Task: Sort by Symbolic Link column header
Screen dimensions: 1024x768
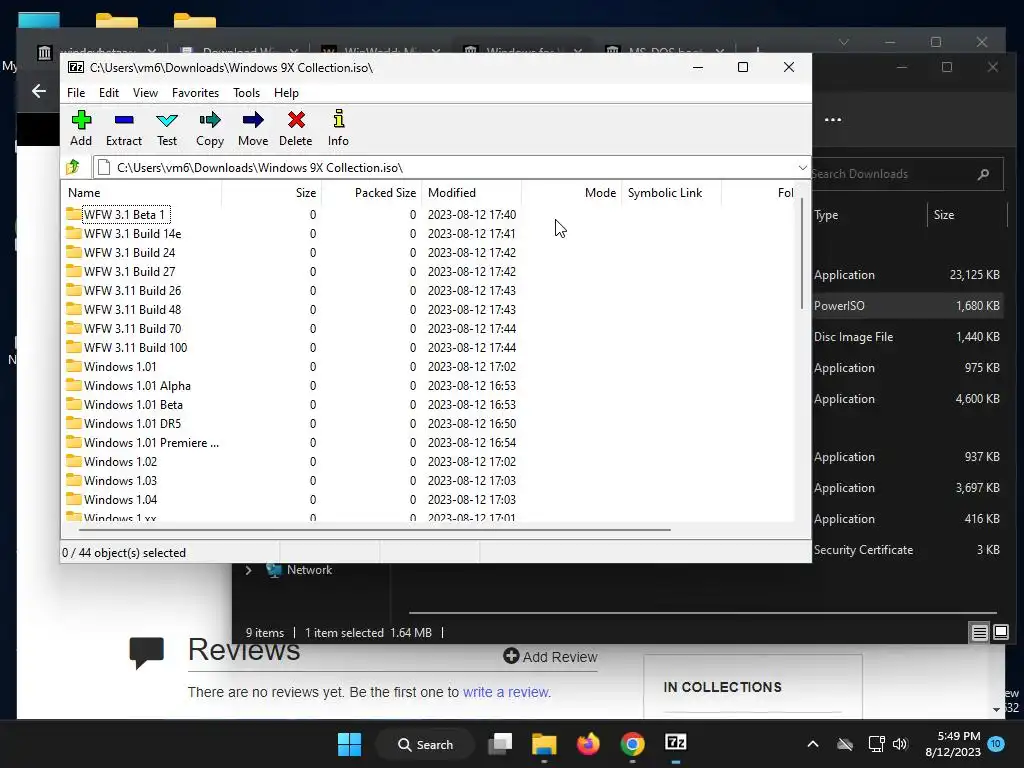Action: [x=671, y=193]
